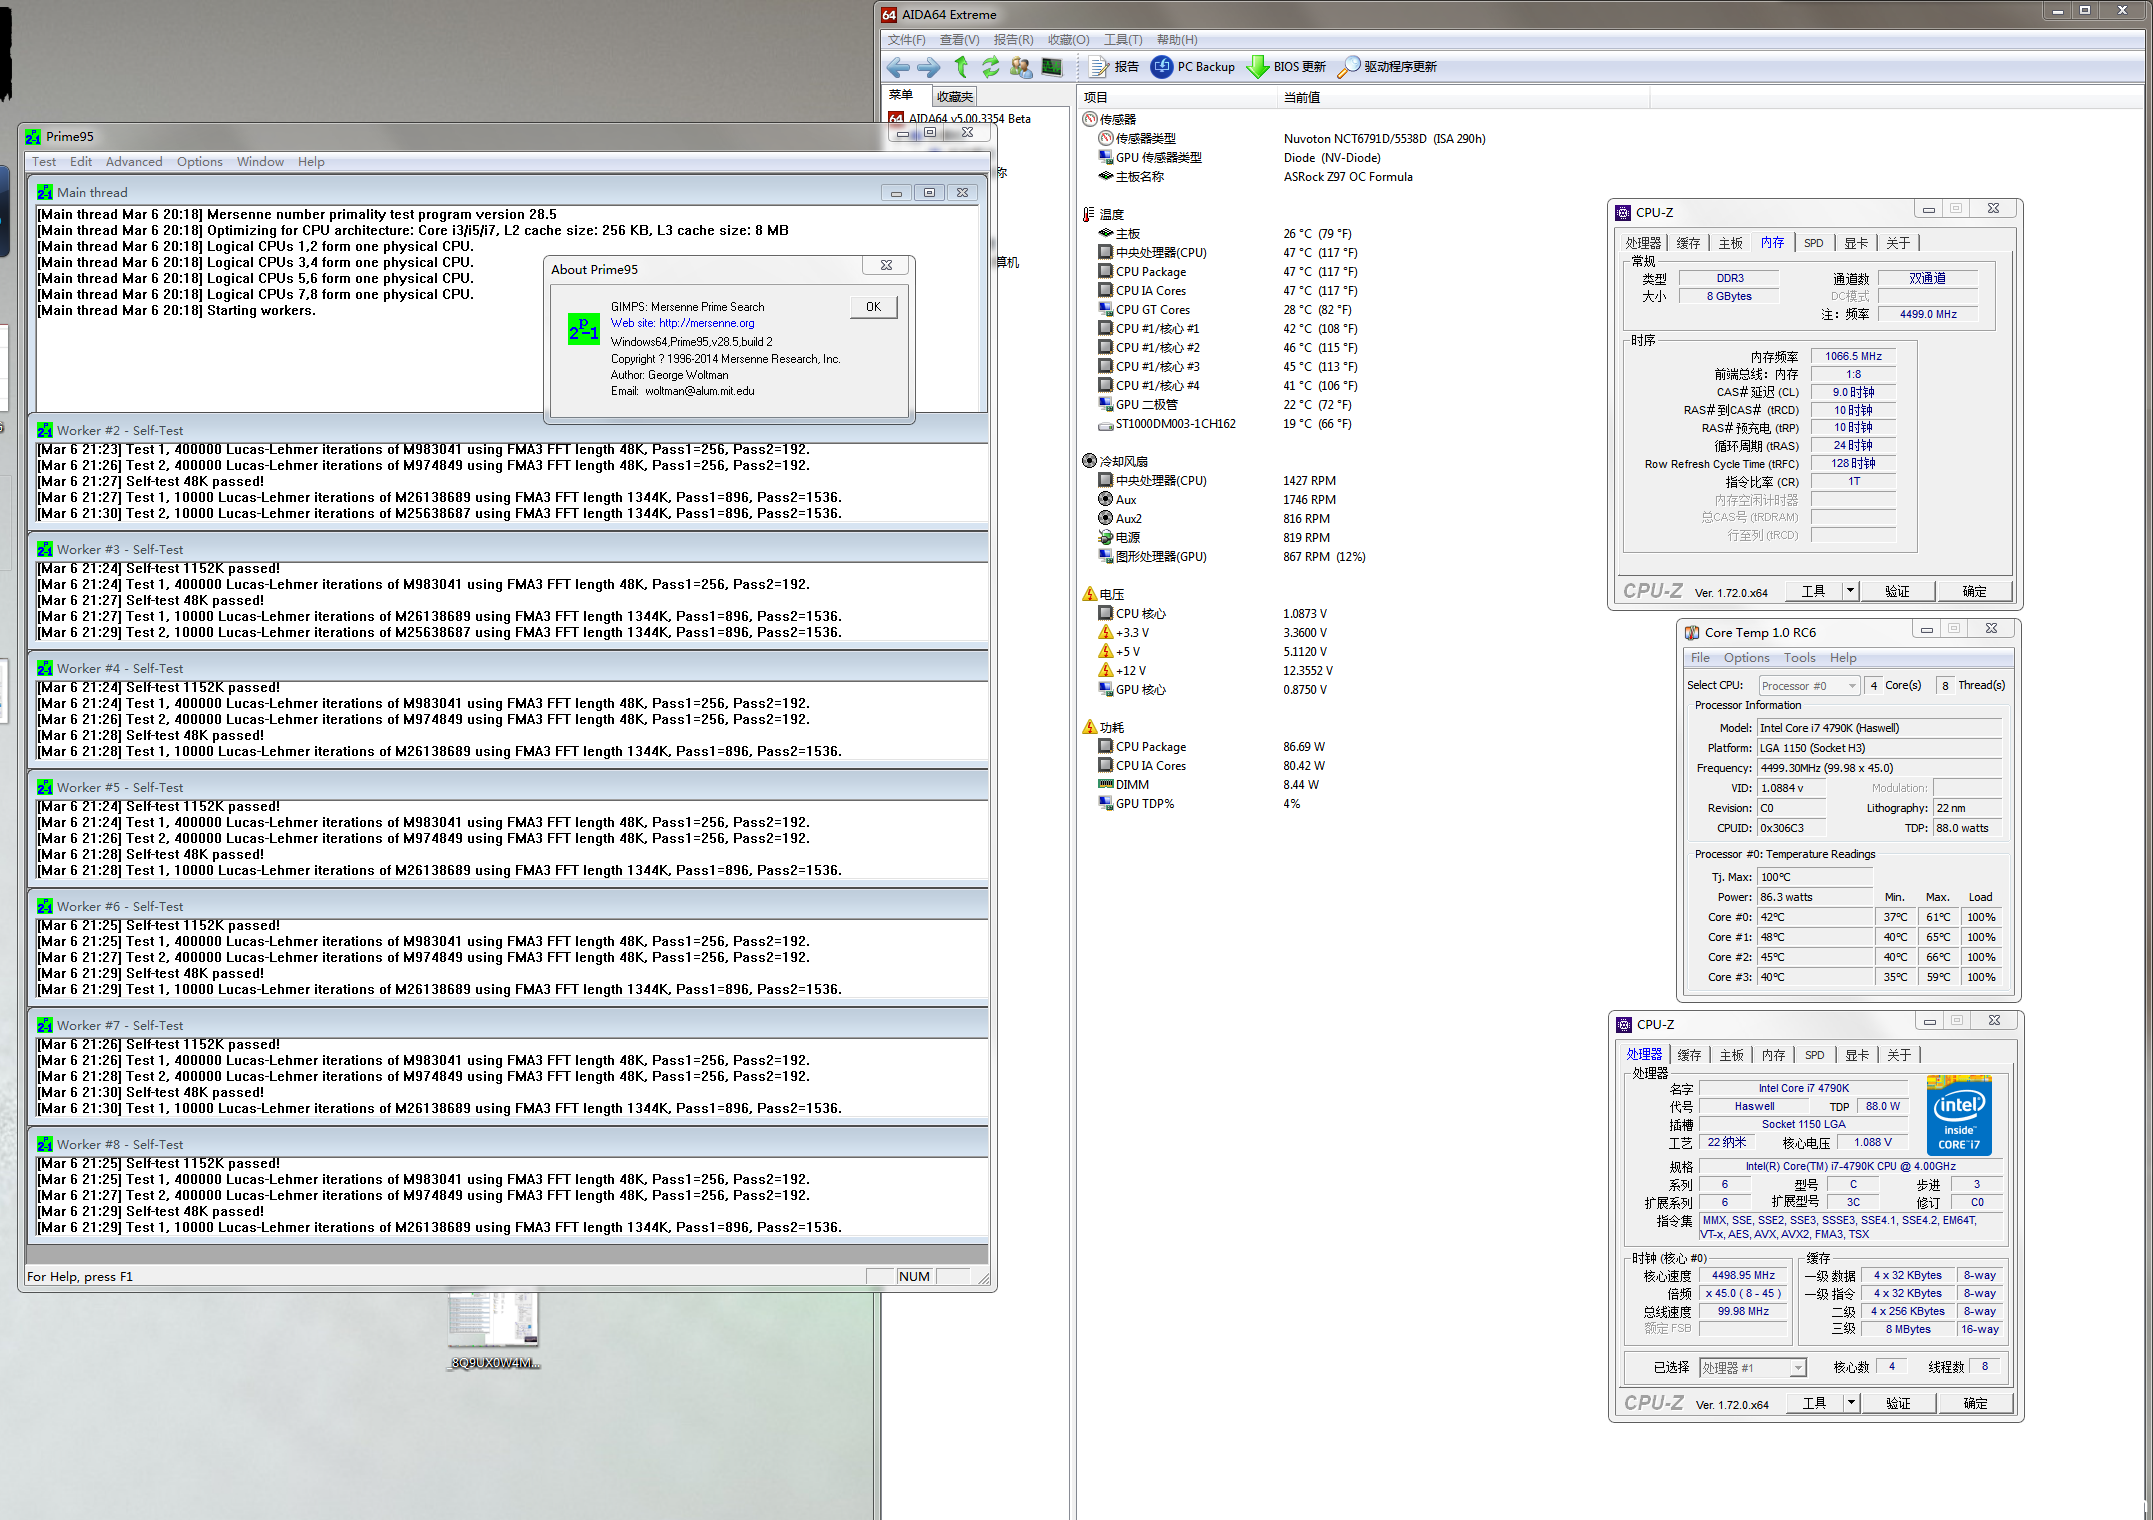The height and width of the screenshot is (1520, 2153).
Task: Open the mersenne.org web site link
Action: pos(706,323)
